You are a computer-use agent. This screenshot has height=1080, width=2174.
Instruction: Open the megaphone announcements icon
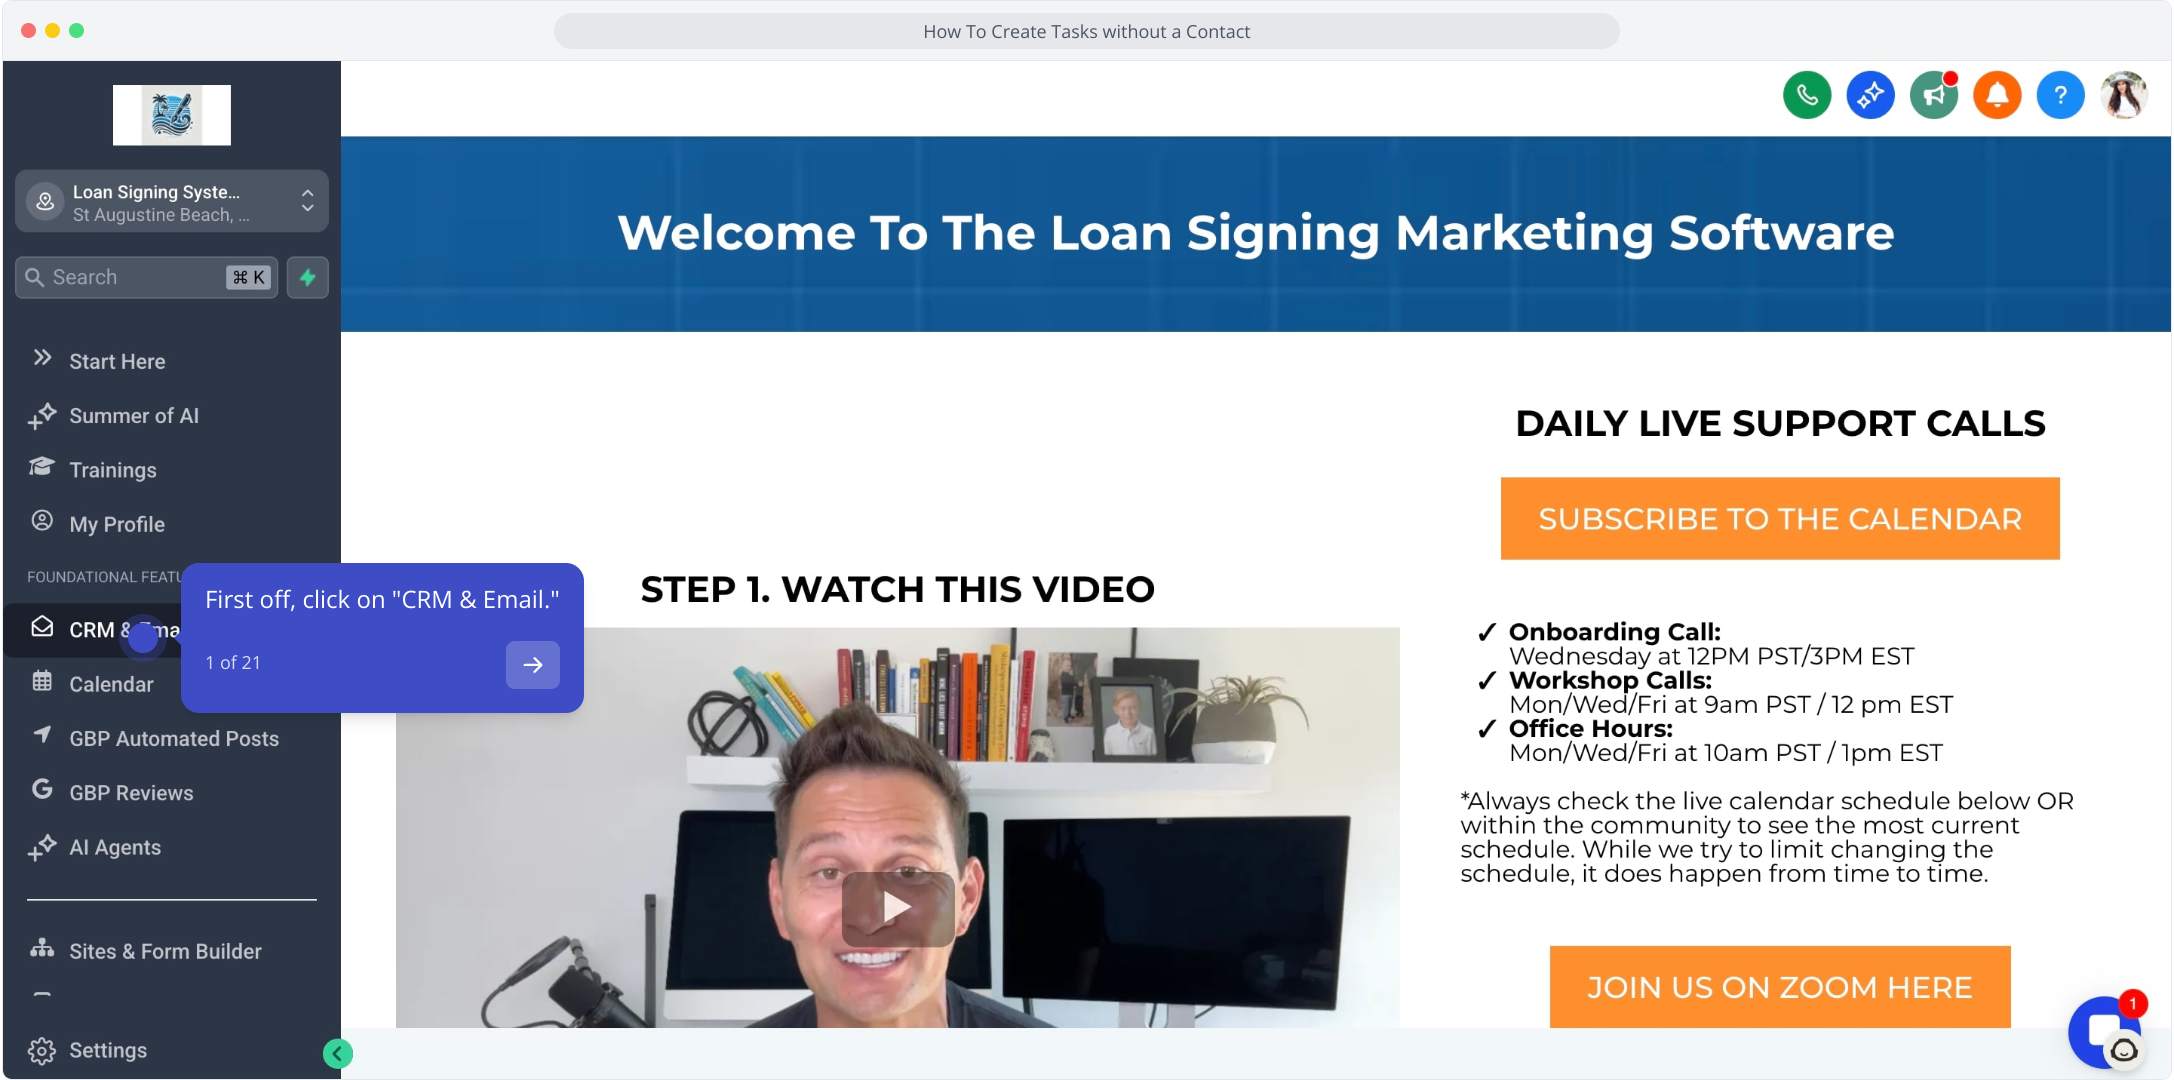(x=1934, y=96)
